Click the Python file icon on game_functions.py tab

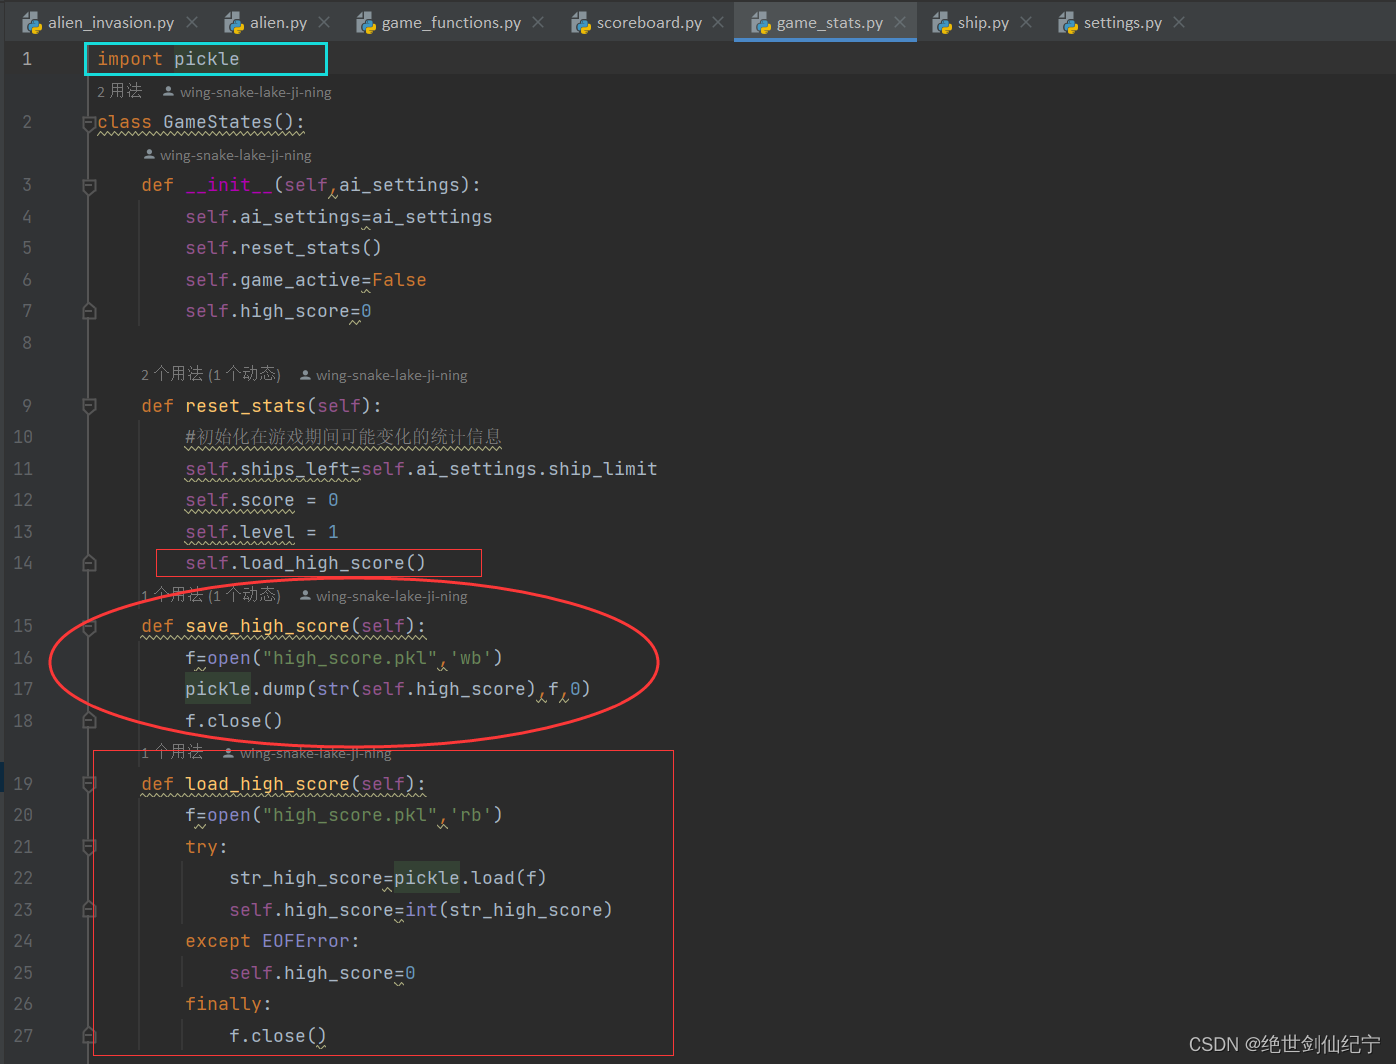[366, 22]
